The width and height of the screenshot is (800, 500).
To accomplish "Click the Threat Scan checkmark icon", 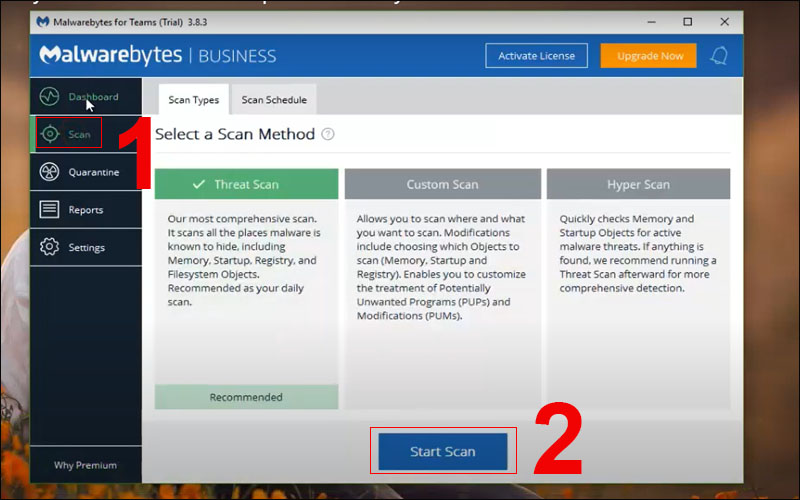I will (x=199, y=184).
